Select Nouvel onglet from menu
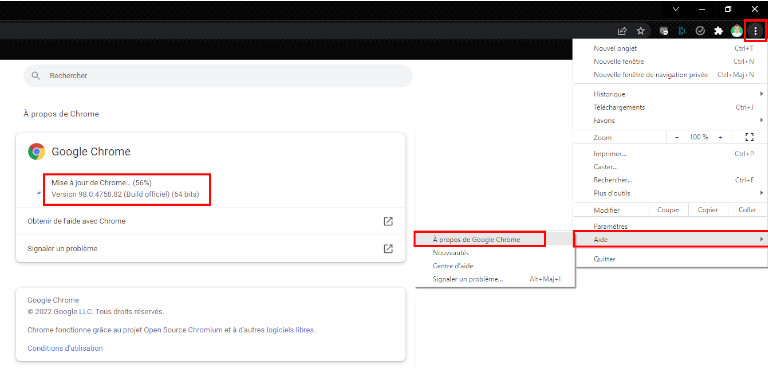This screenshot has width=768, height=381. tap(670, 48)
